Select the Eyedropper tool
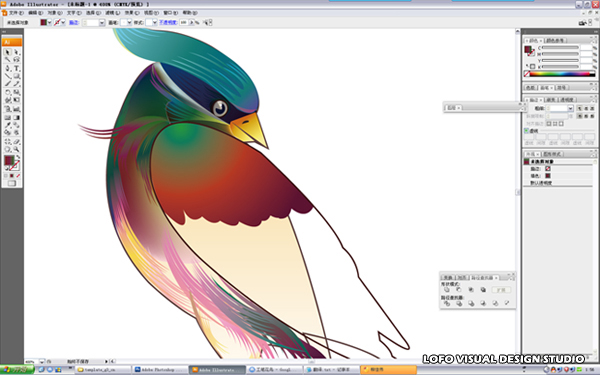600x375 pixels. click(7, 125)
